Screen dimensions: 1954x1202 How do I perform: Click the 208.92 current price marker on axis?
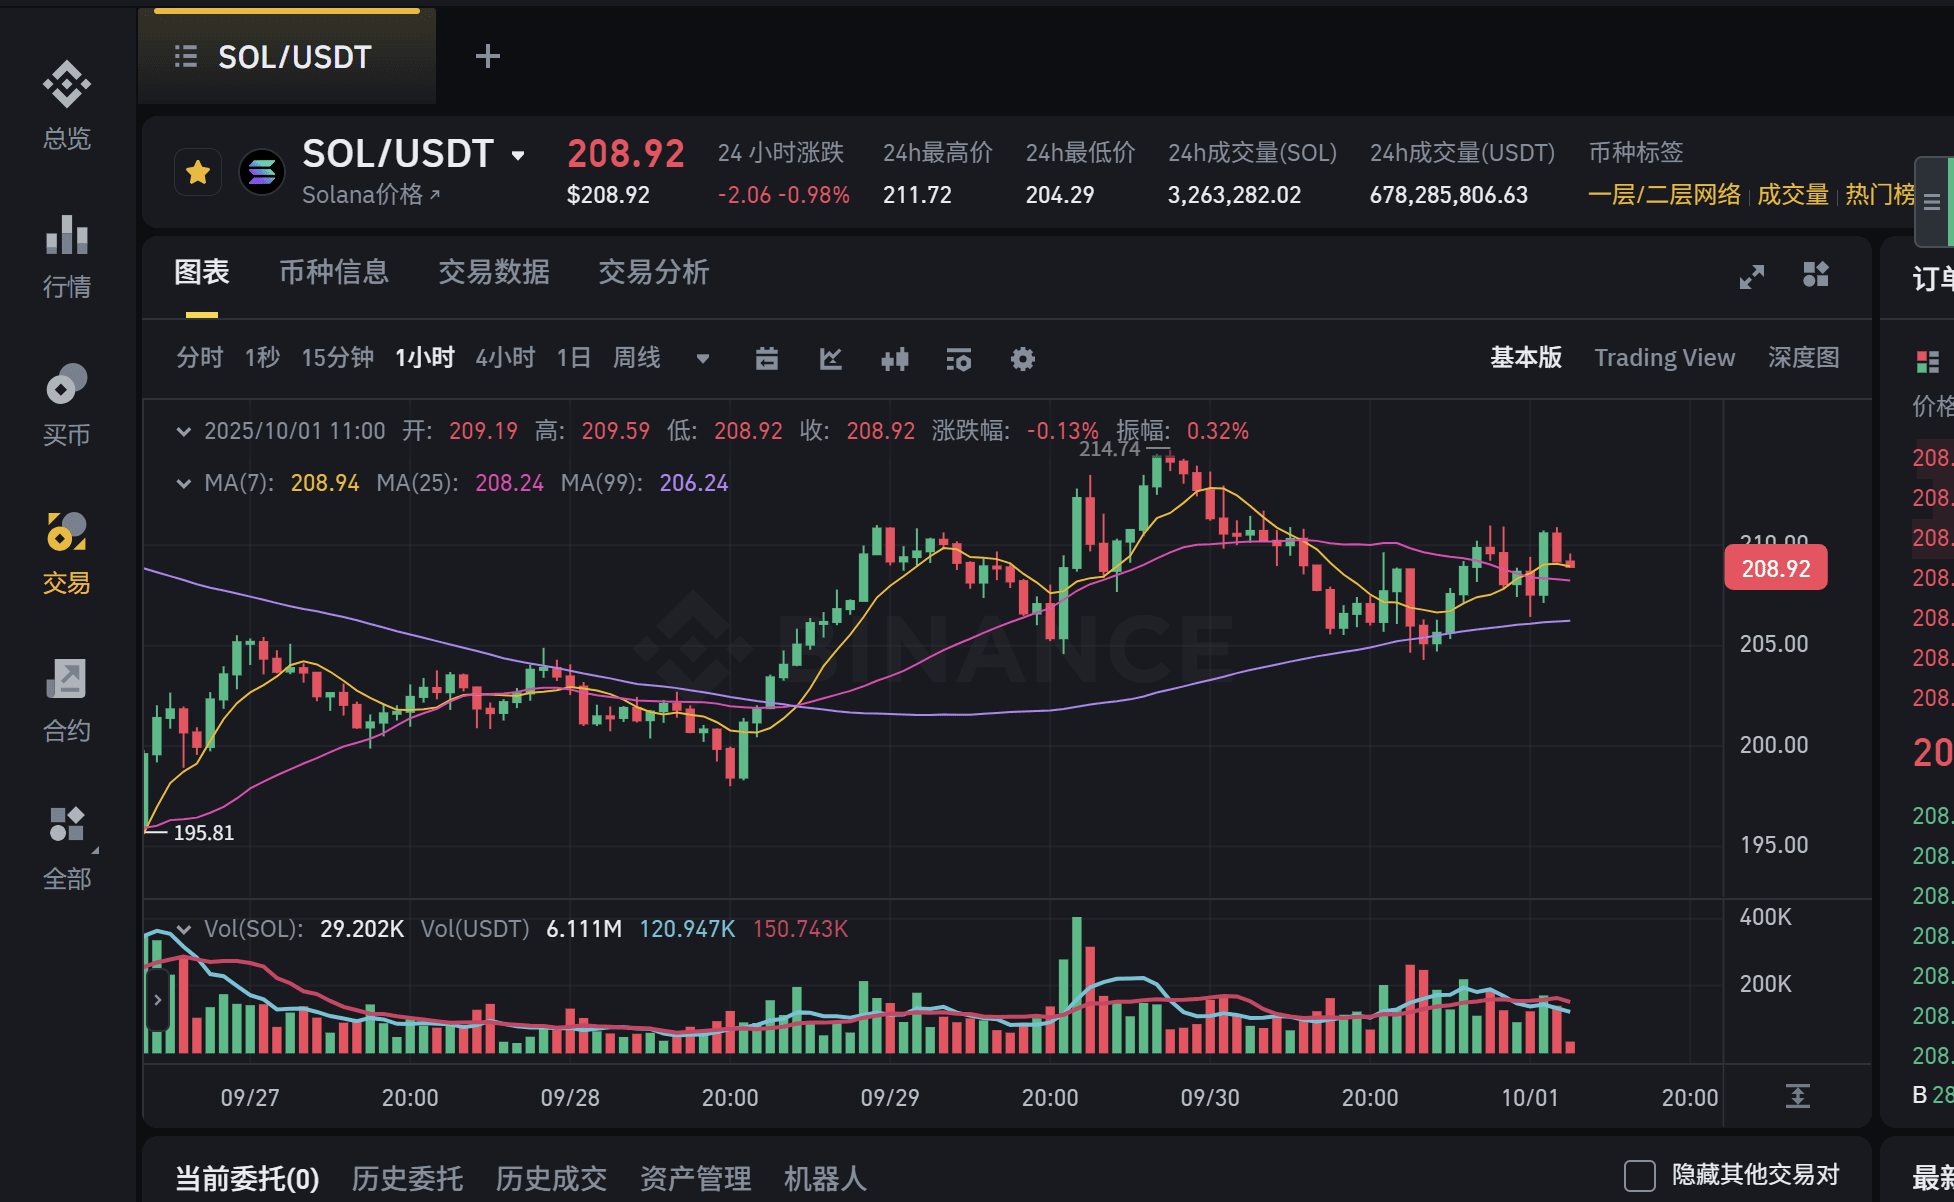[1775, 568]
